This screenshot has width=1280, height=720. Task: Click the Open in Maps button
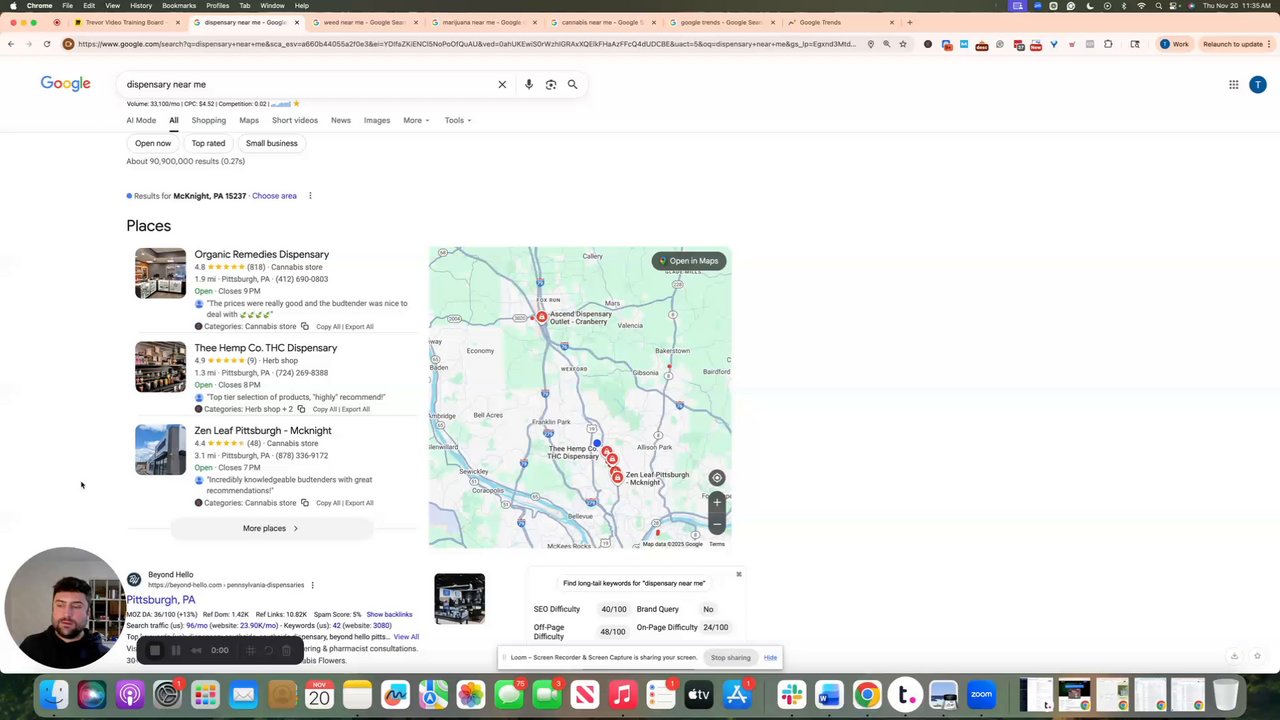tap(688, 261)
